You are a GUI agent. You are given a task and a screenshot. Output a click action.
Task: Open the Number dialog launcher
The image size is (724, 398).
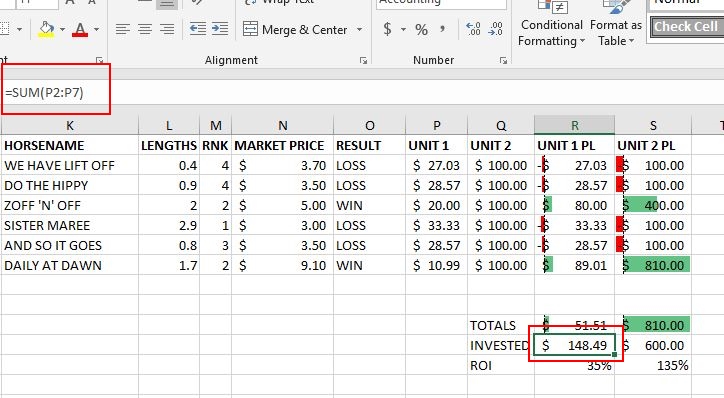[x=503, y=60]
